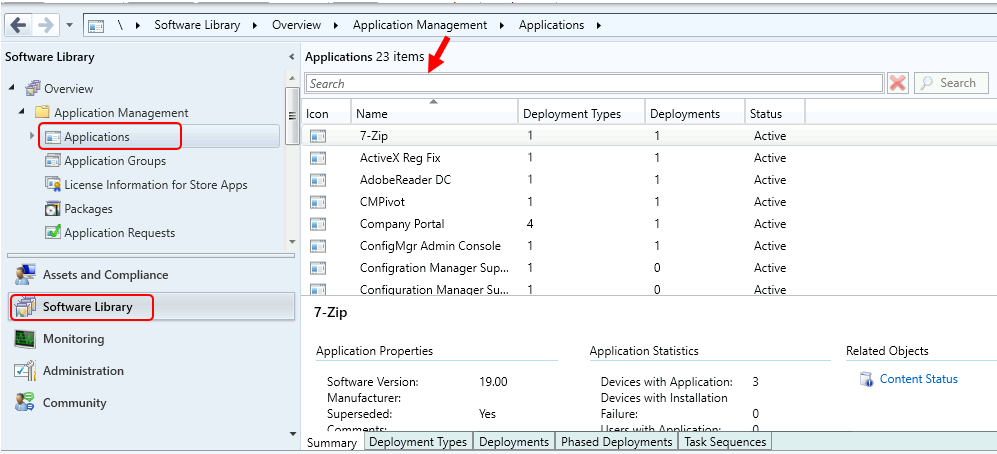Select Application Management in the breadcrumb

[420, 25]
